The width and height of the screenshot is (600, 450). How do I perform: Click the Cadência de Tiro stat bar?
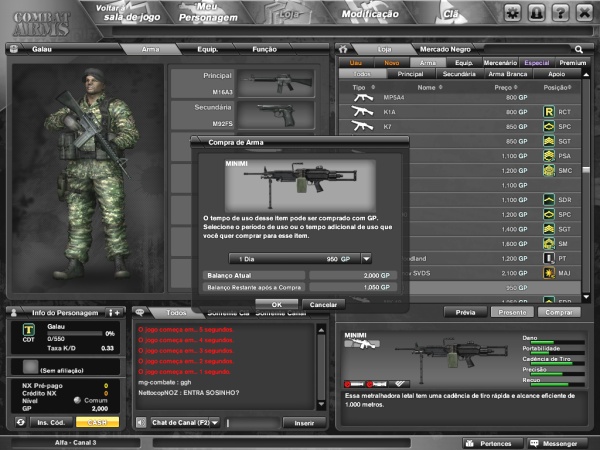click(558, 363)
